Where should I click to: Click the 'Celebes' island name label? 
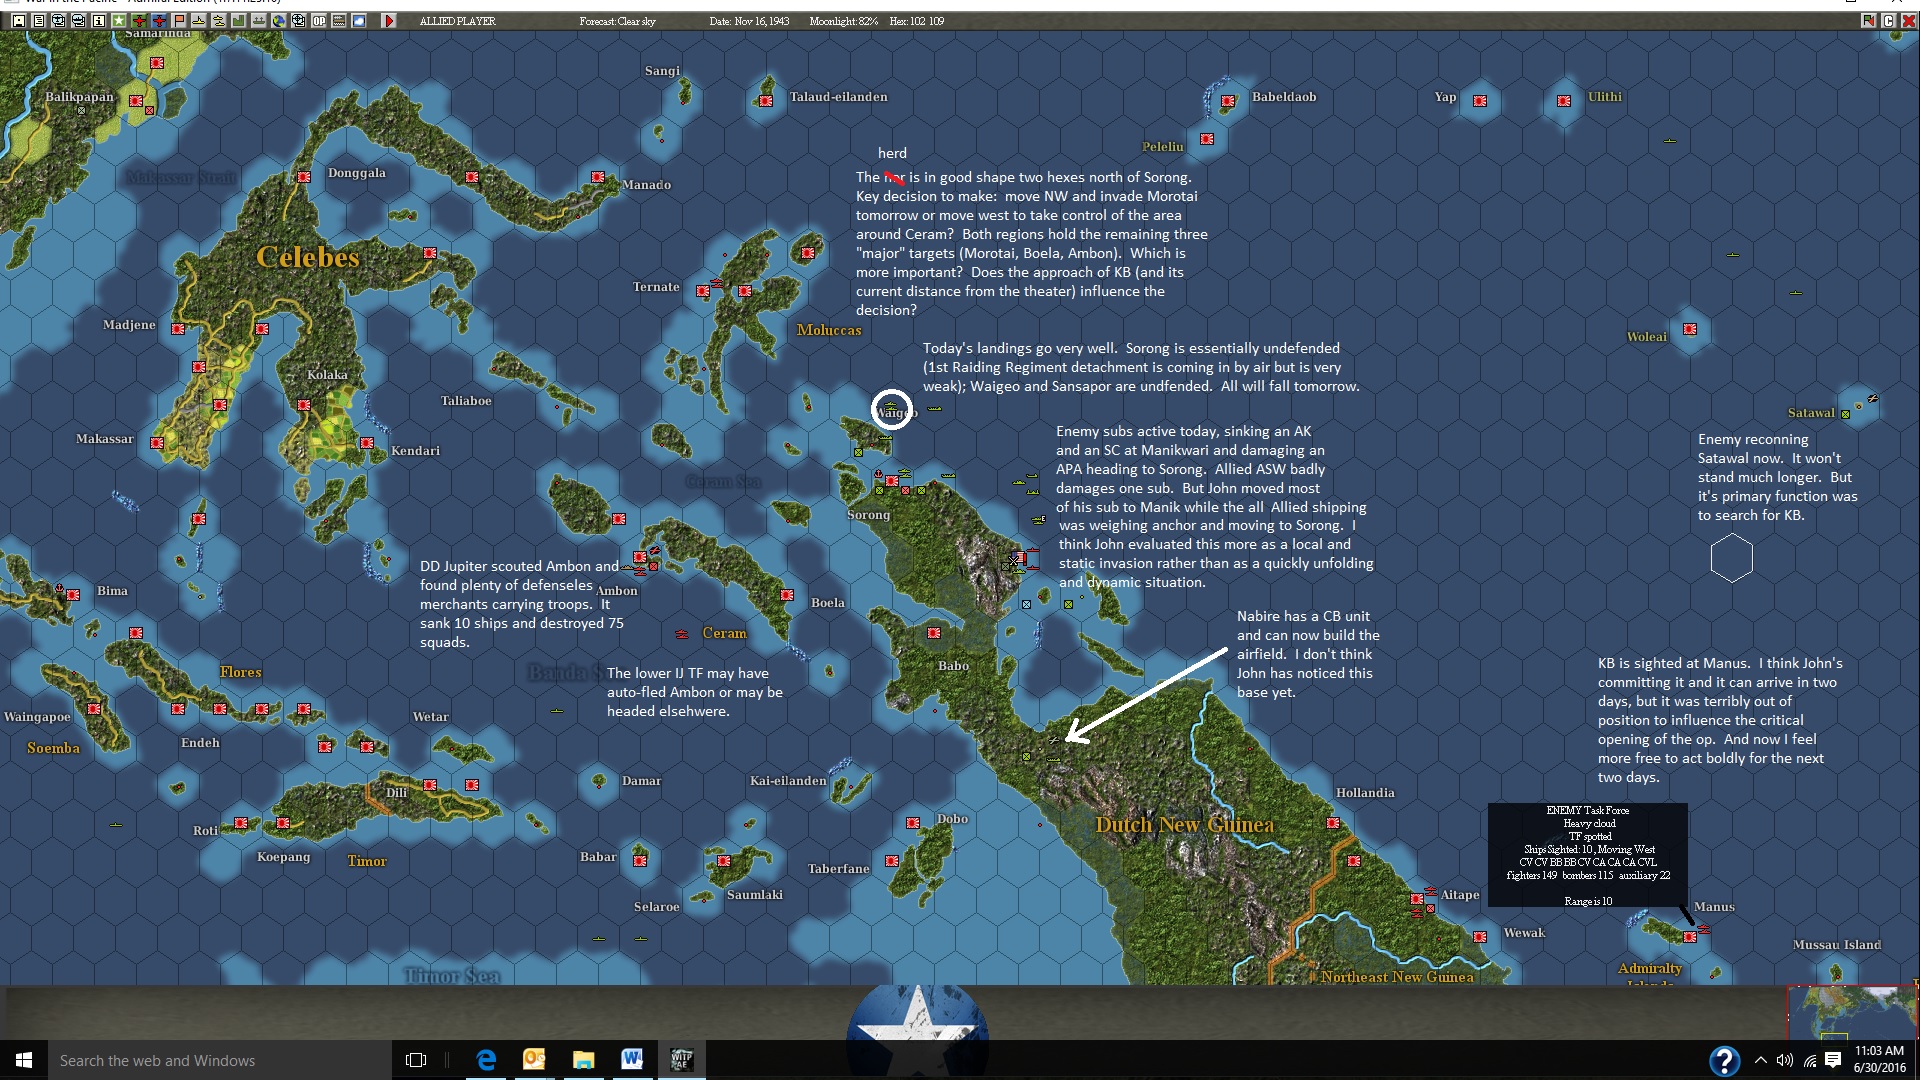tap(308, 258)
